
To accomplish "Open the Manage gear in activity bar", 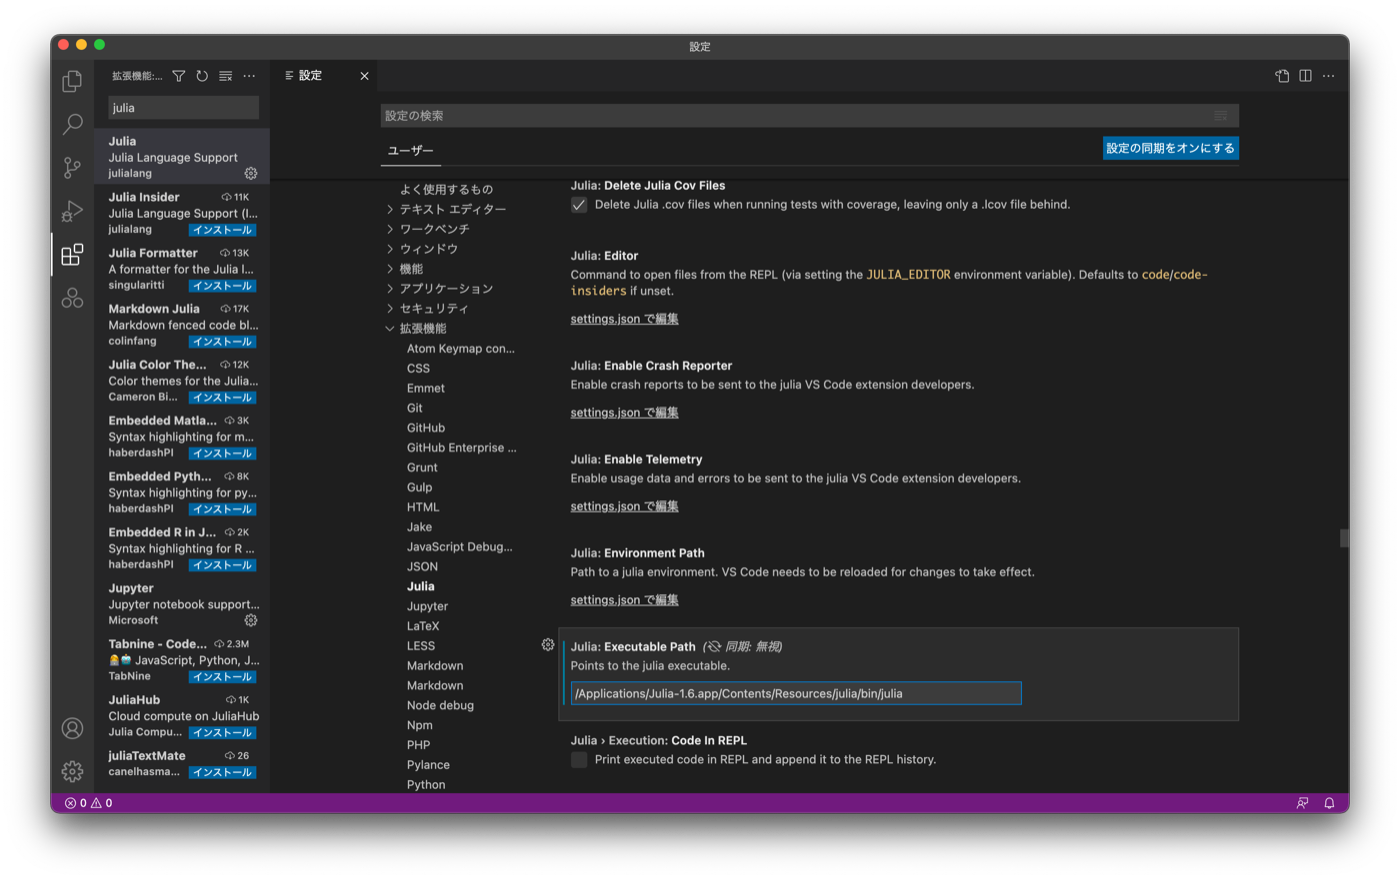I will tap(72, 771).
